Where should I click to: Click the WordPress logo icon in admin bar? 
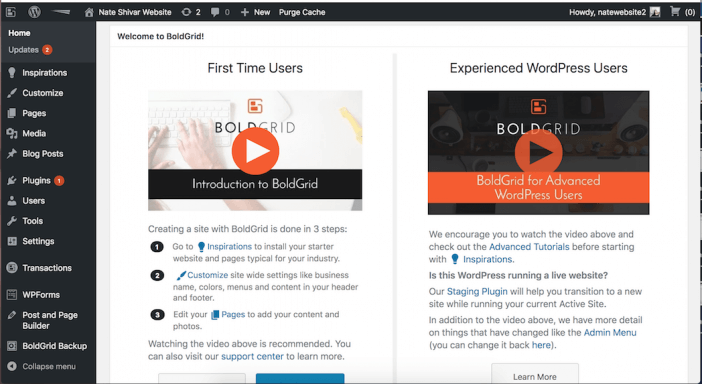coord(34,12)
